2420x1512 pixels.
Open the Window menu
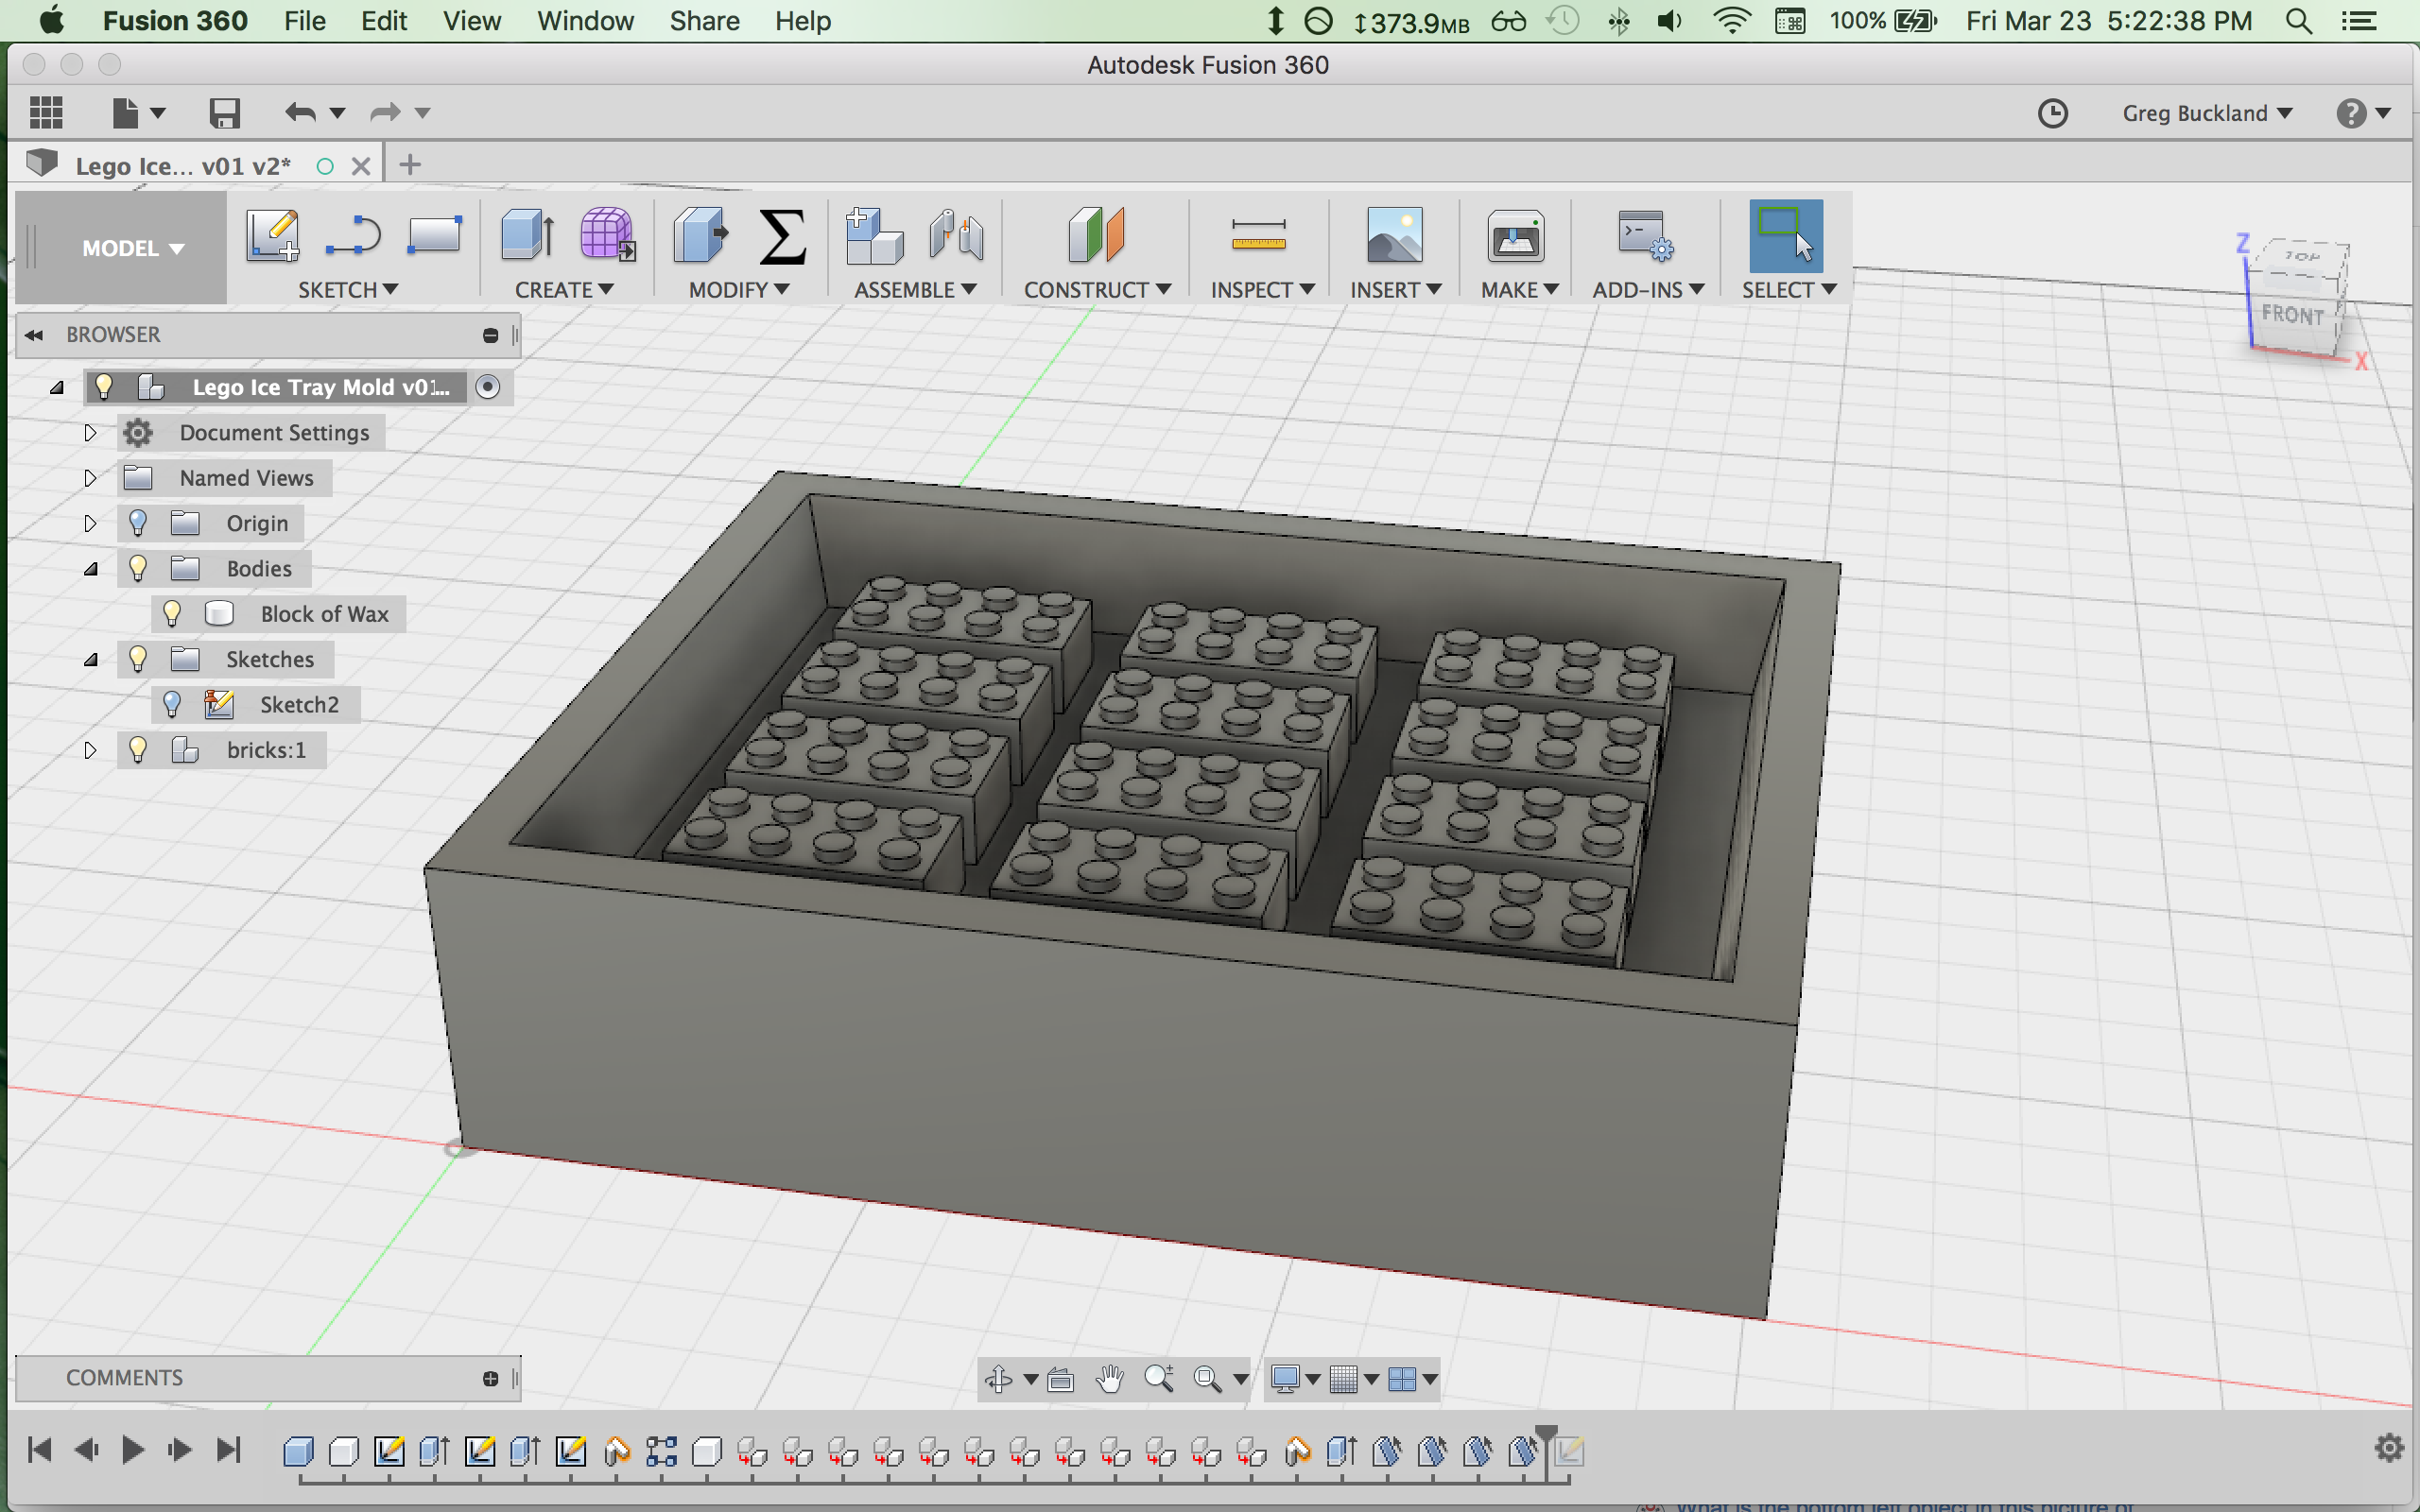click(x=585, y=21)
